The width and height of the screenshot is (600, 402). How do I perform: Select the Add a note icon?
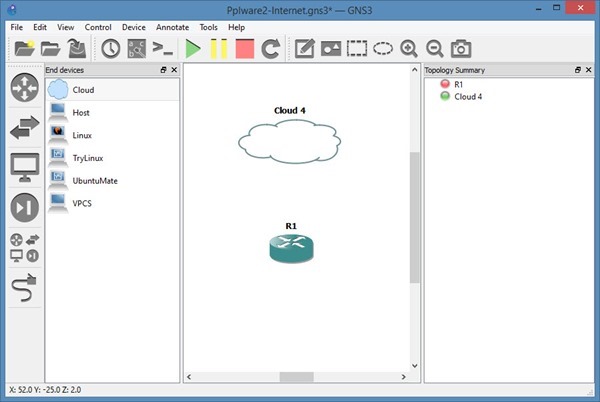tap(305, 49)
